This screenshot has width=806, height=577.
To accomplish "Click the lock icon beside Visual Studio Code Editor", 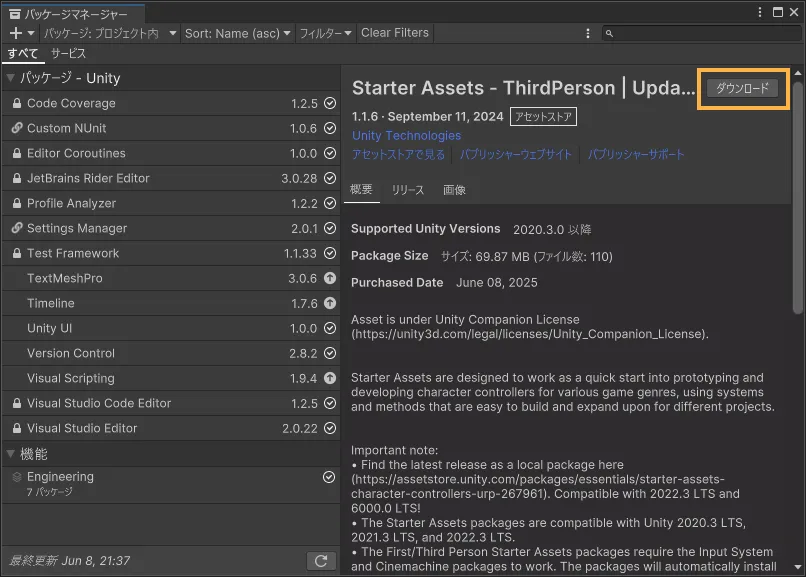I will (17, 403).
